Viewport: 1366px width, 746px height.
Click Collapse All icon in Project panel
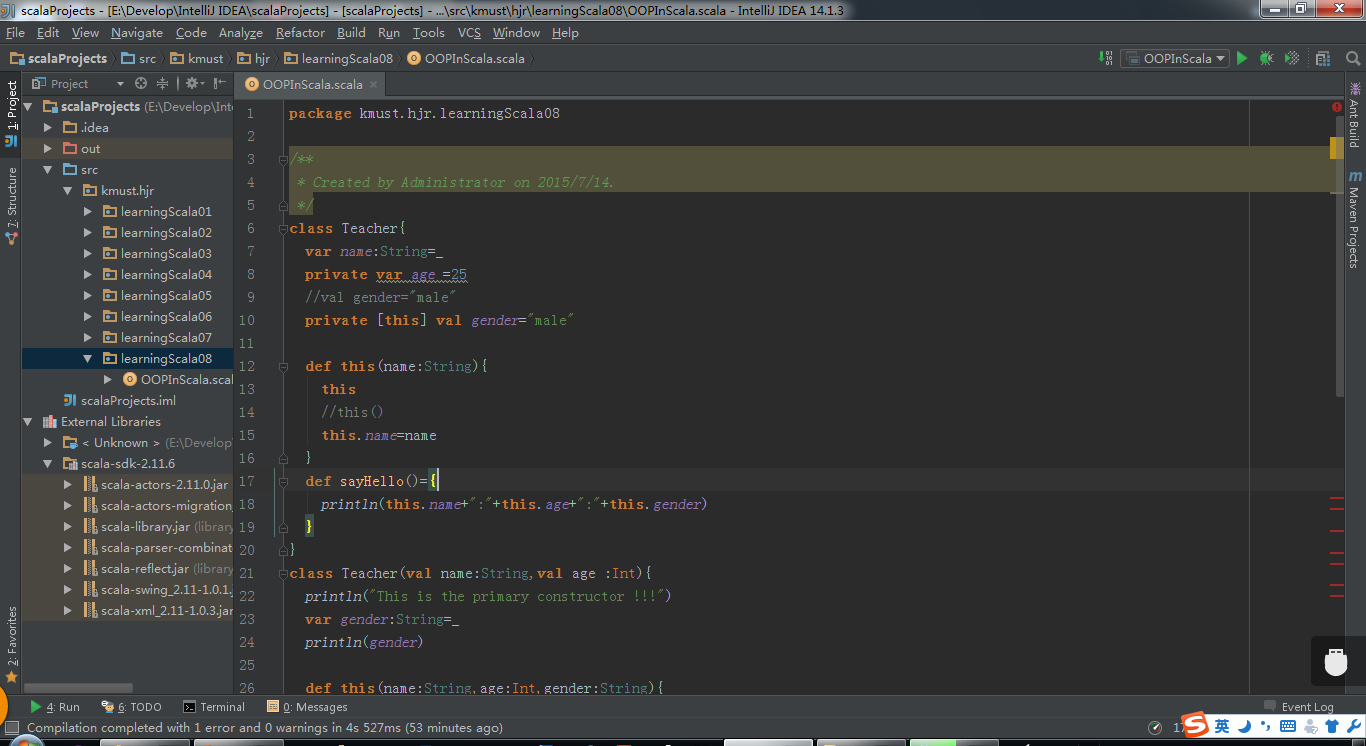(x=163, y=84)
